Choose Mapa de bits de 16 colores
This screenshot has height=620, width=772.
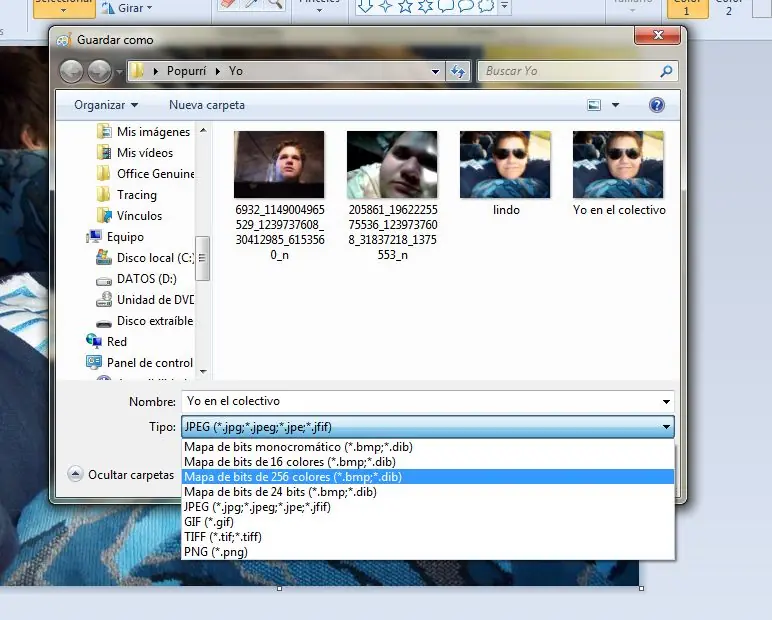[428, 462]
